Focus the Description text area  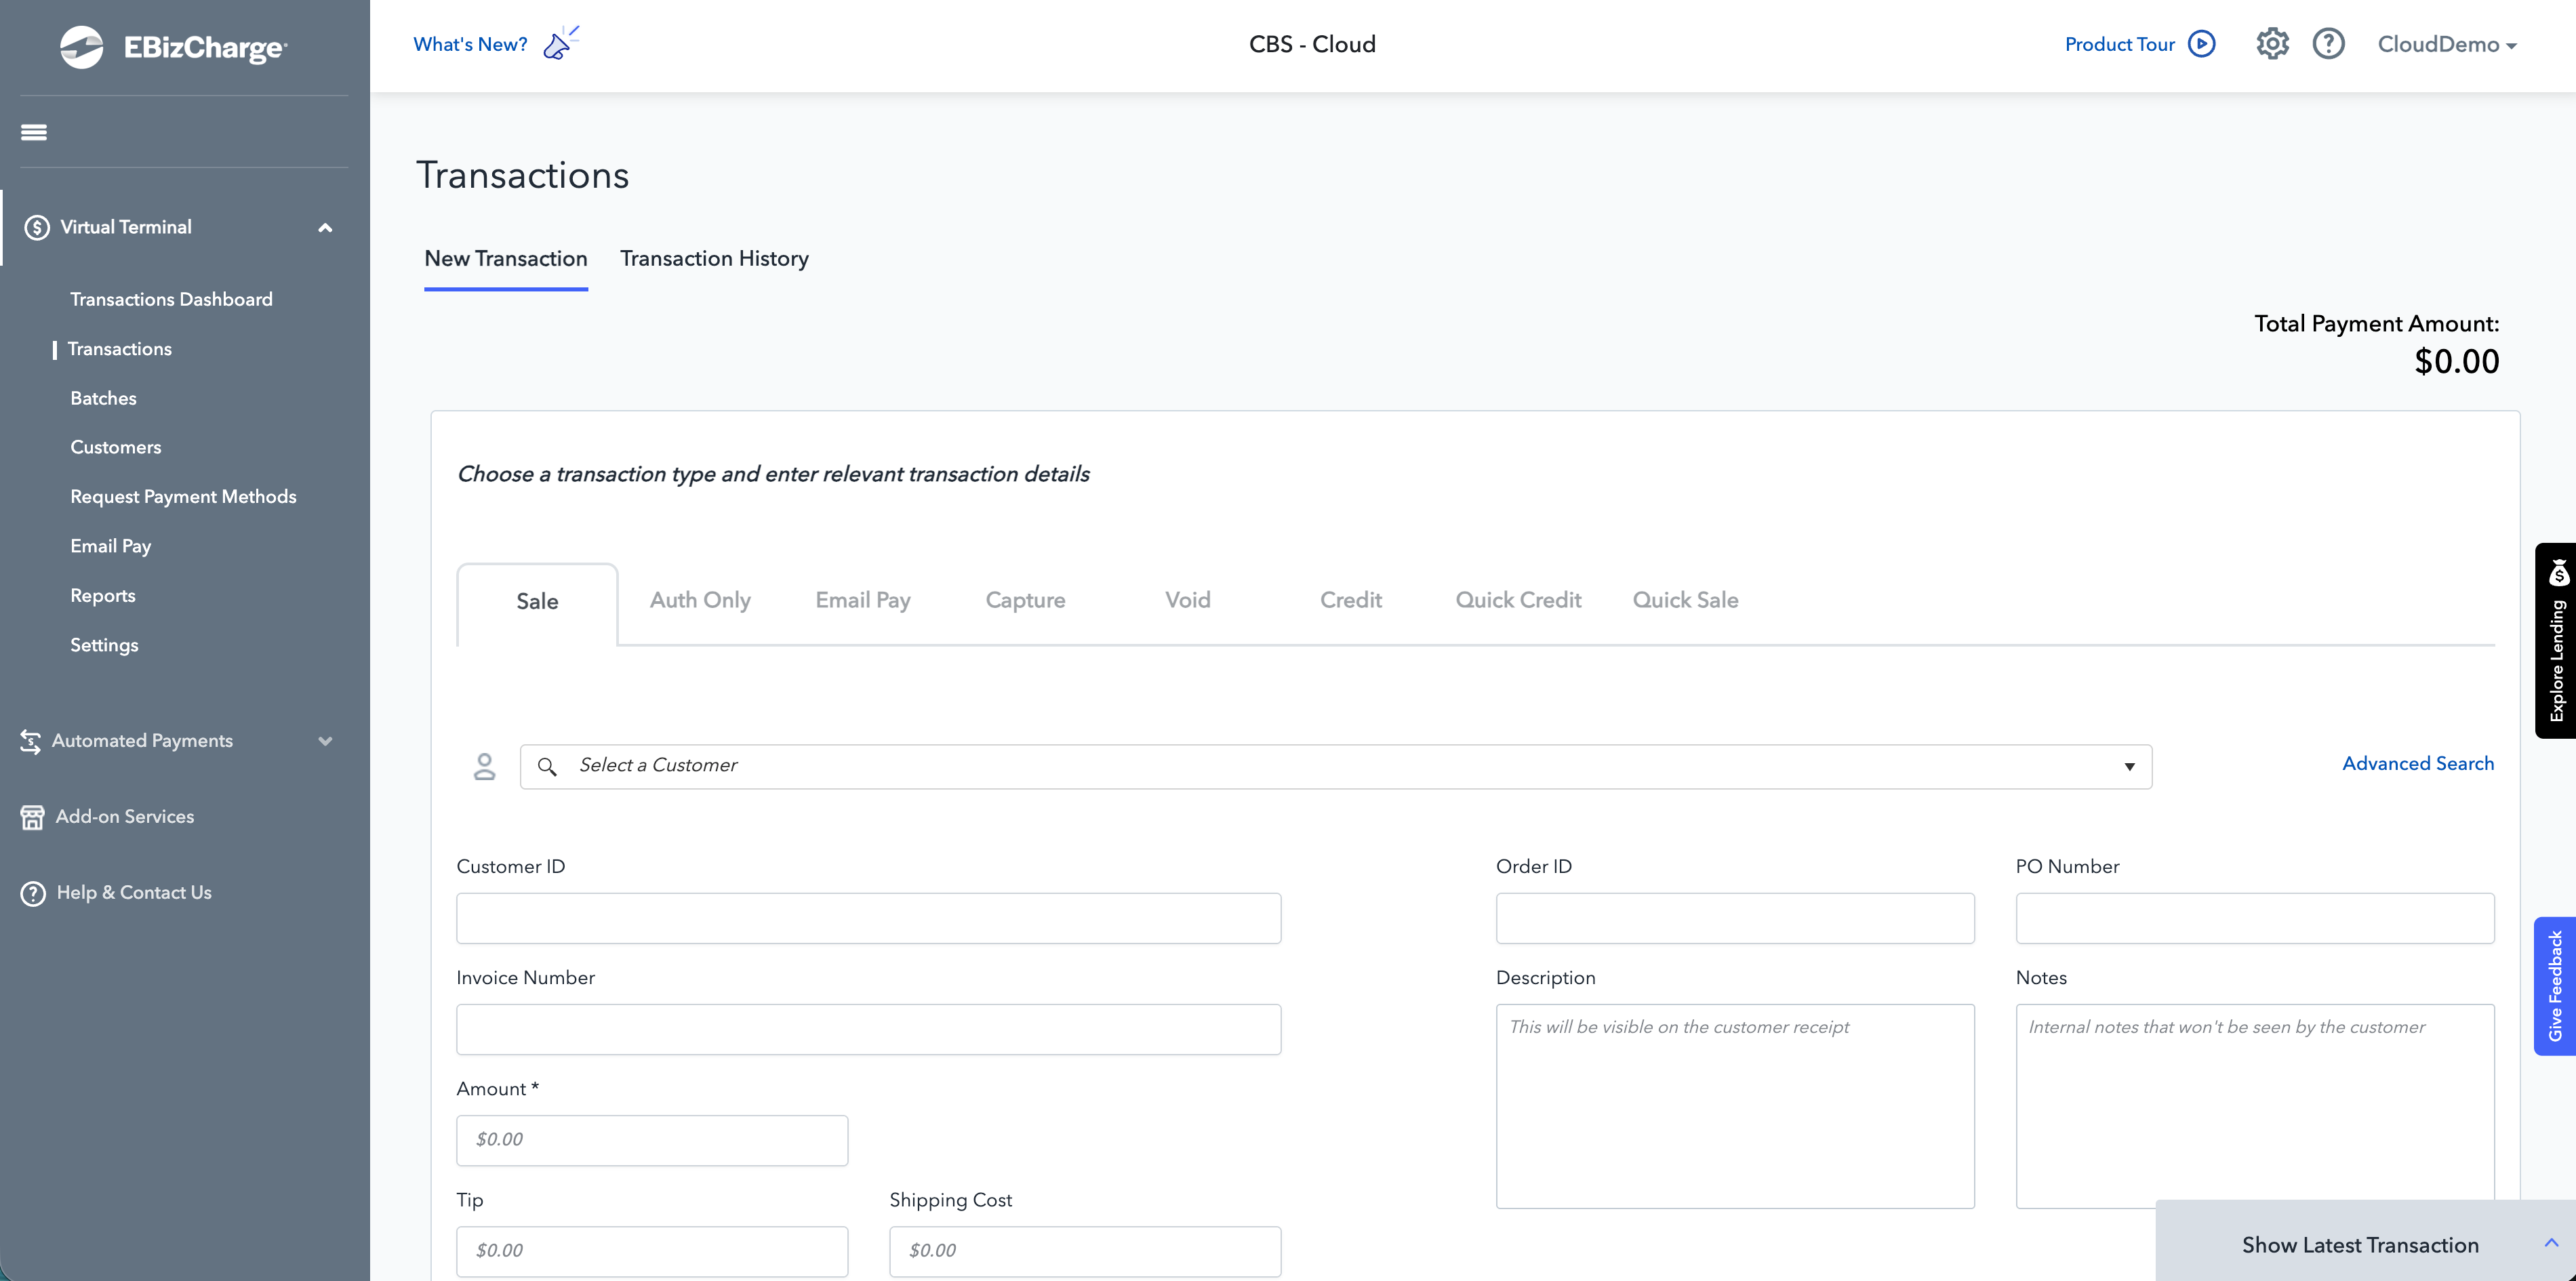[1735, 1106]
